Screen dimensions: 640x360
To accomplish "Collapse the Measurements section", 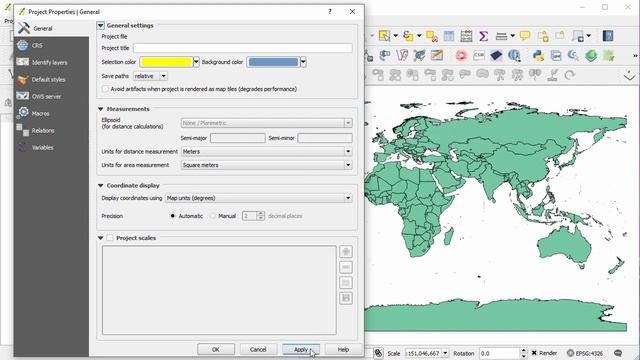I will click(x=100, y=109).
